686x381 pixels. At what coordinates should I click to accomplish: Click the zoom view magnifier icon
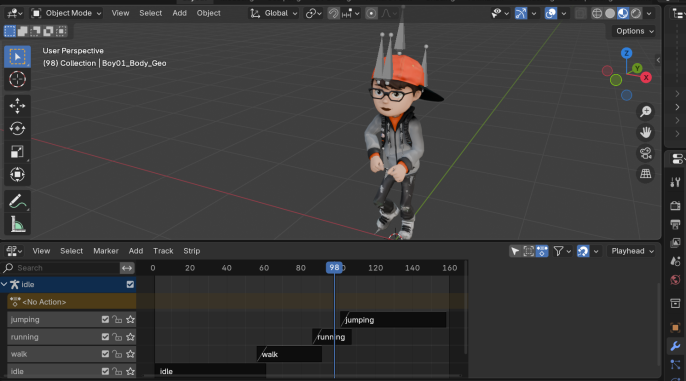tap(646, 112)
